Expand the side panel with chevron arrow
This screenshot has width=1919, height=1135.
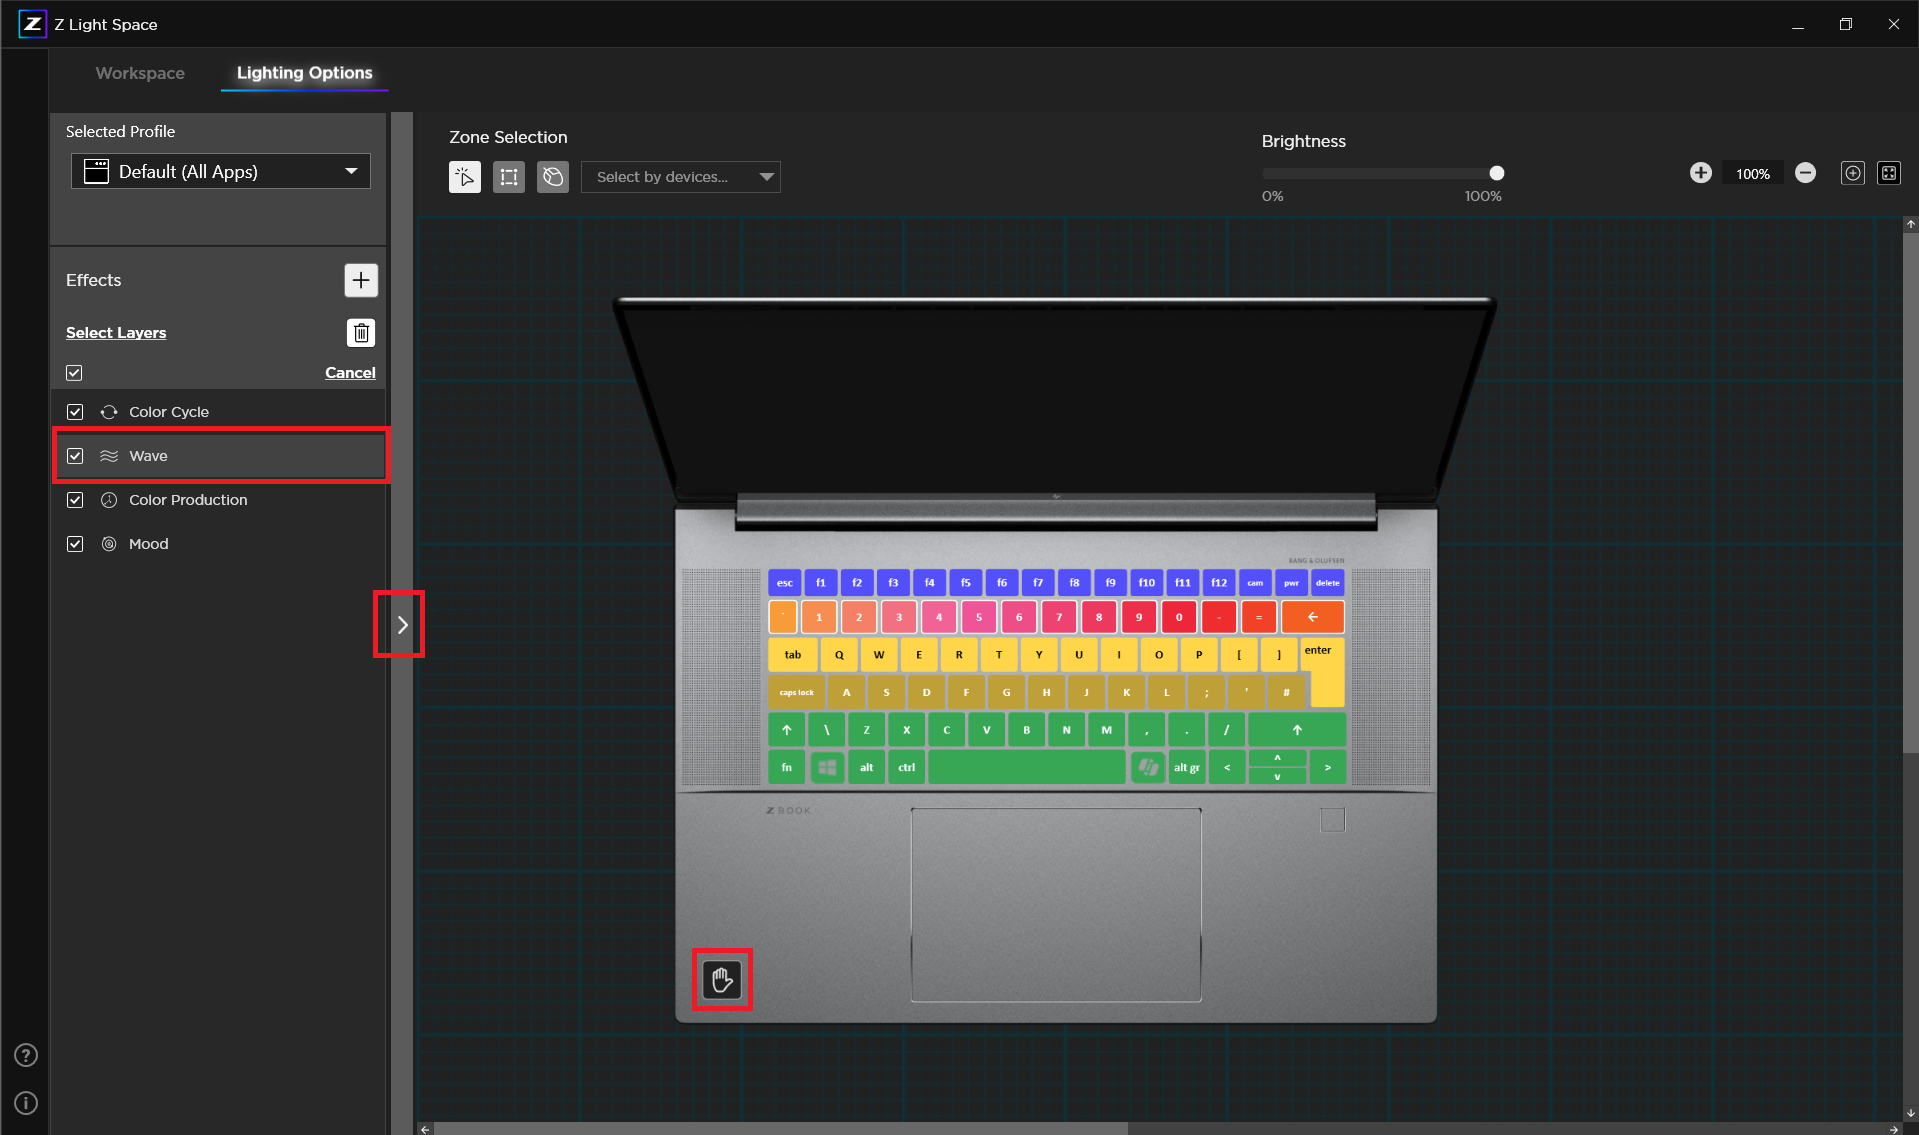point(402,625)
